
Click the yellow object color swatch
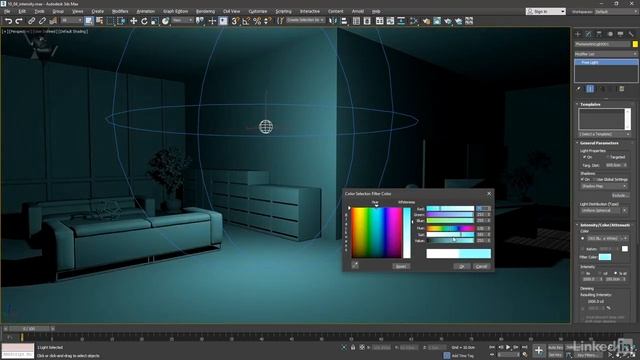click(635, 44)
